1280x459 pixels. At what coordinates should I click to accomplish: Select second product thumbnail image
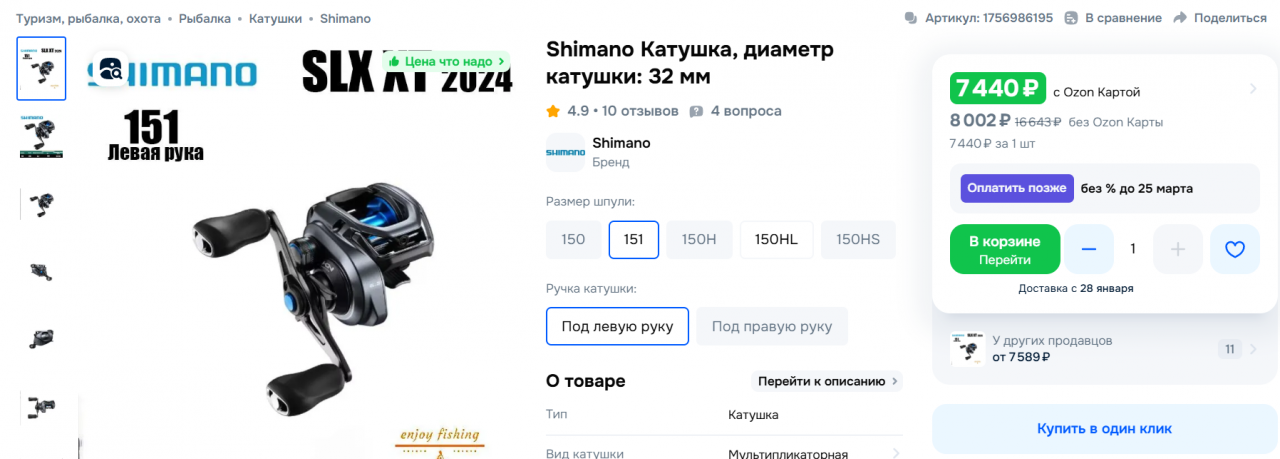point(41,136)
